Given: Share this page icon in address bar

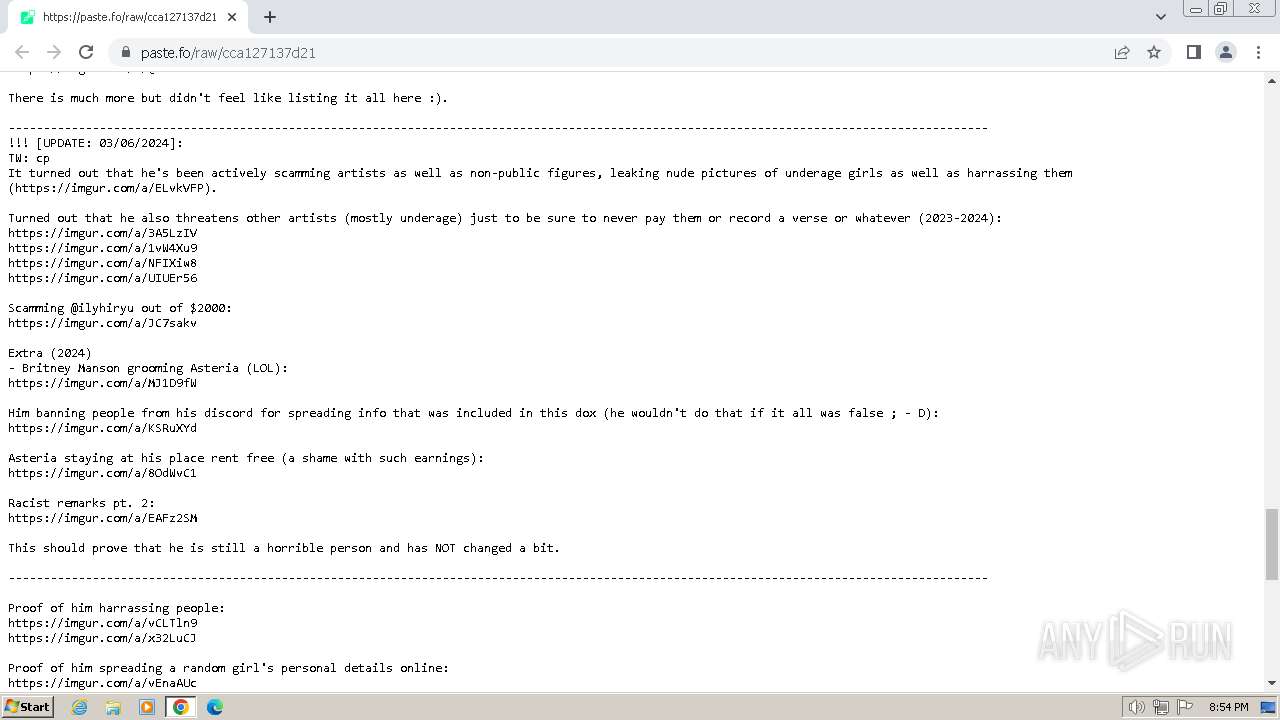Looking at the screenshot, I should pos(1122,52).
